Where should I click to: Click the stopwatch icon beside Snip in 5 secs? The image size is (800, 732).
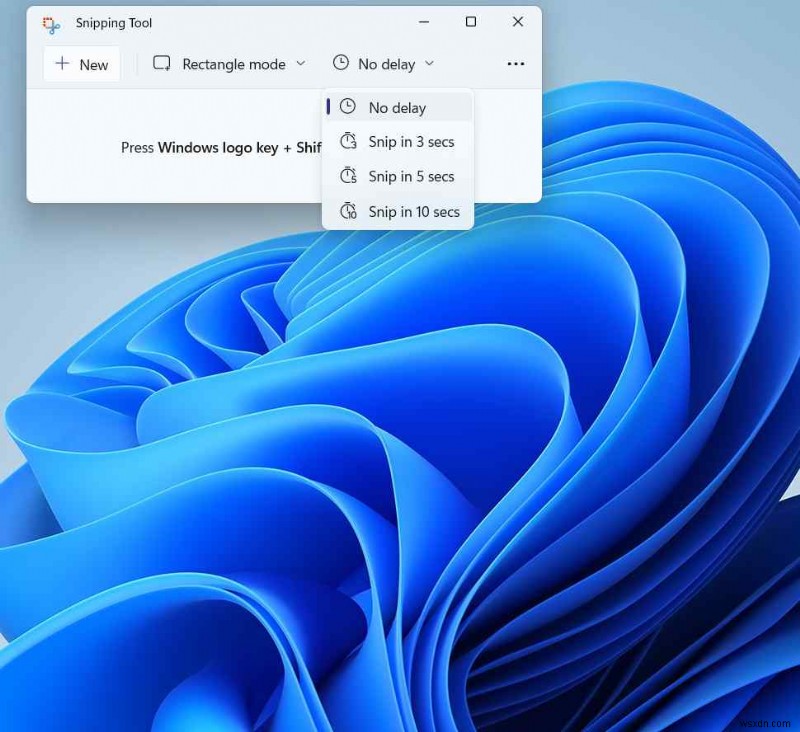[348, 177]
